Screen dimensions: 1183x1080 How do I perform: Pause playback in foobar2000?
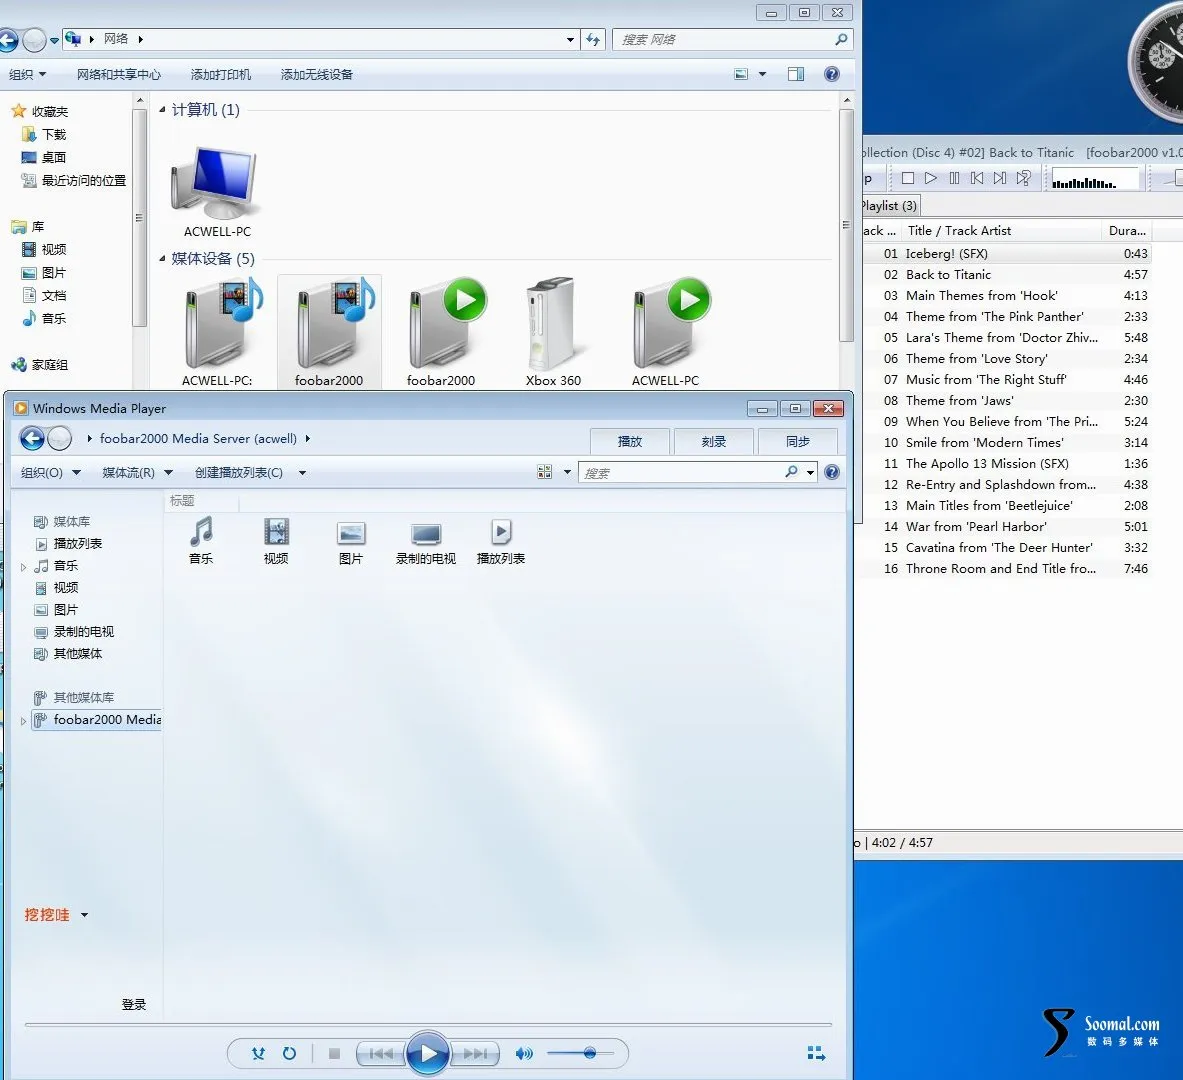tap(954, 178)
